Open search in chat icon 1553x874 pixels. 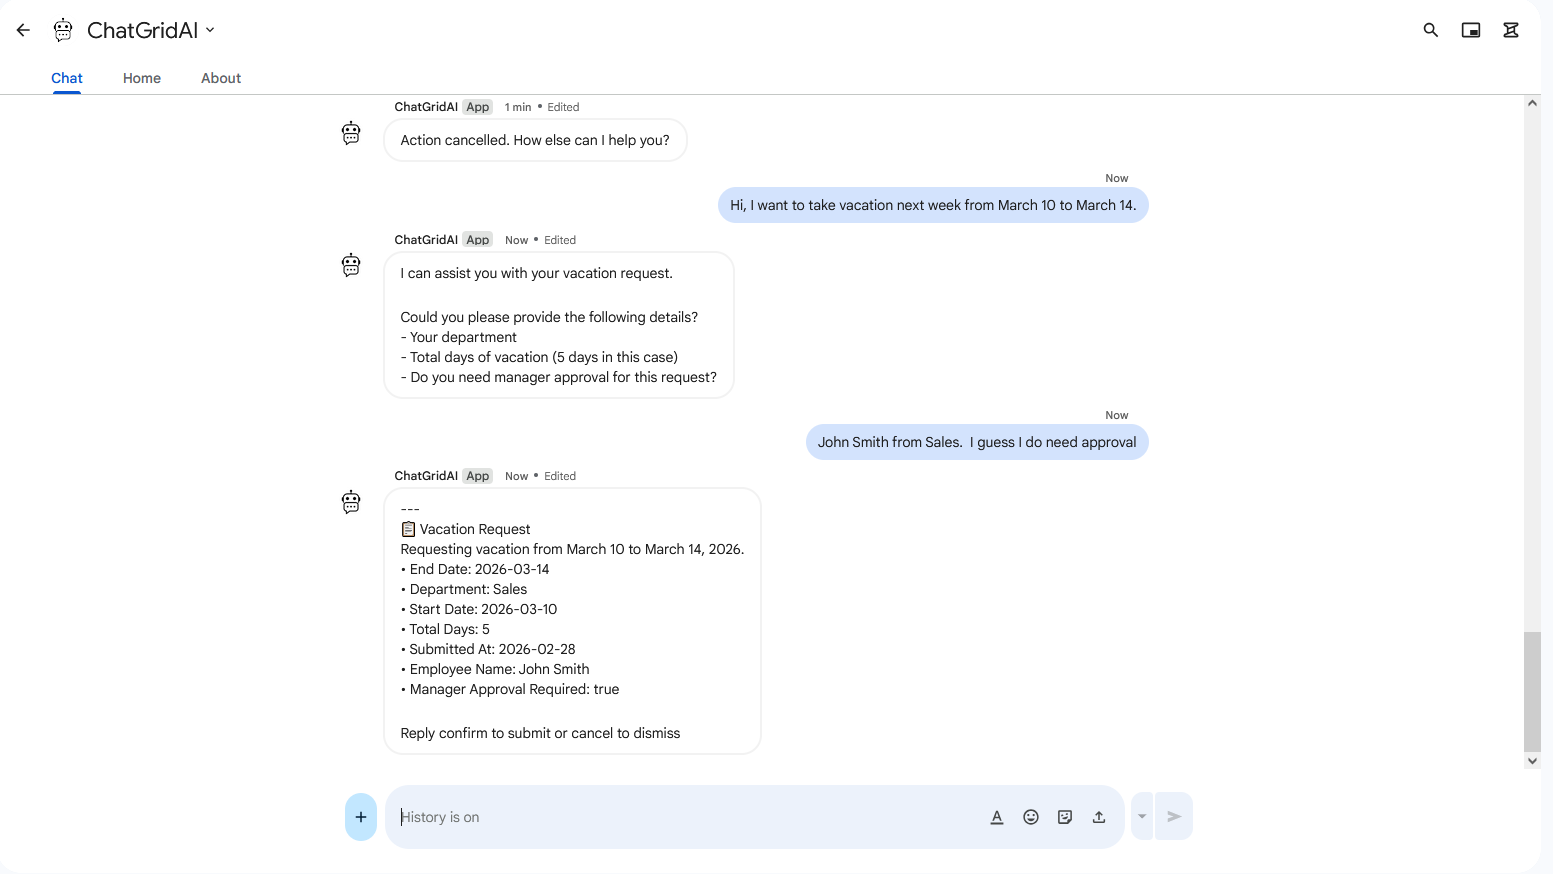point(1430,30)
